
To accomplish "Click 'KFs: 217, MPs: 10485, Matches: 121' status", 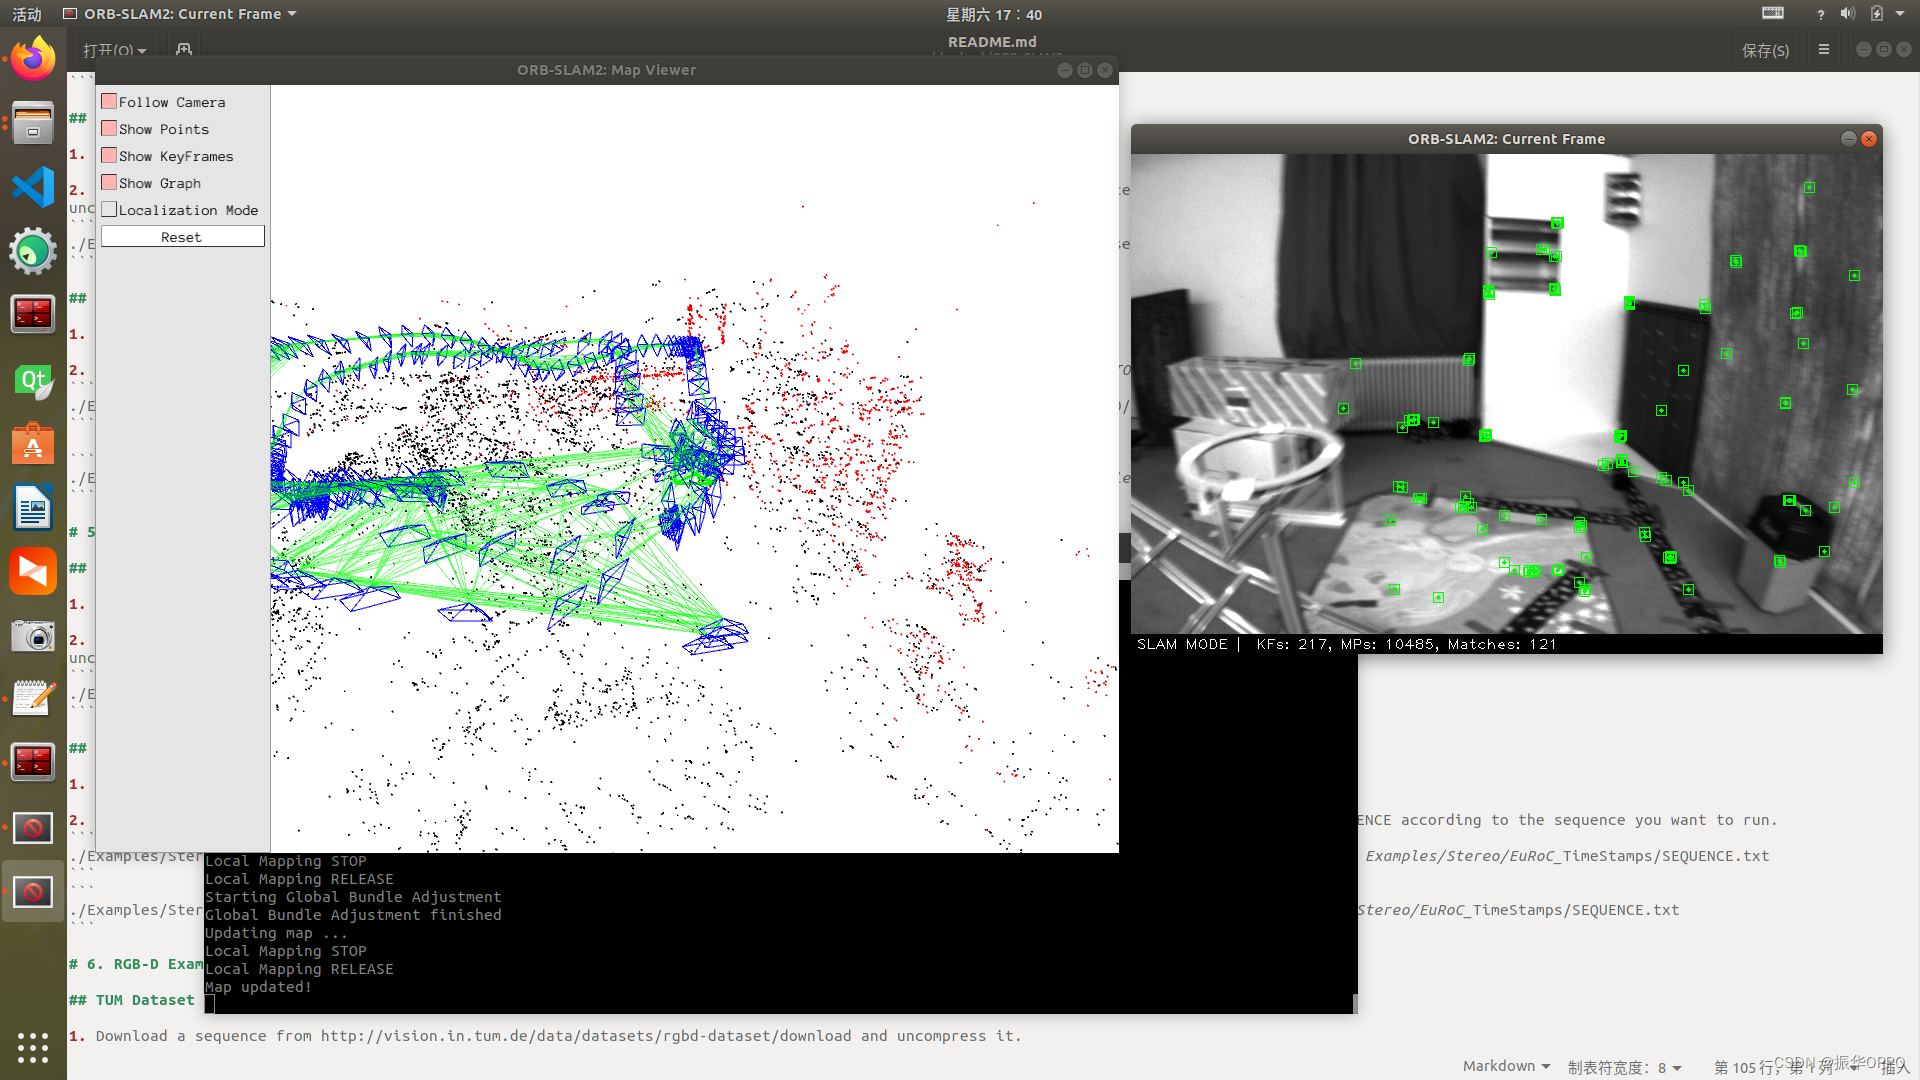I will 1406,644.
